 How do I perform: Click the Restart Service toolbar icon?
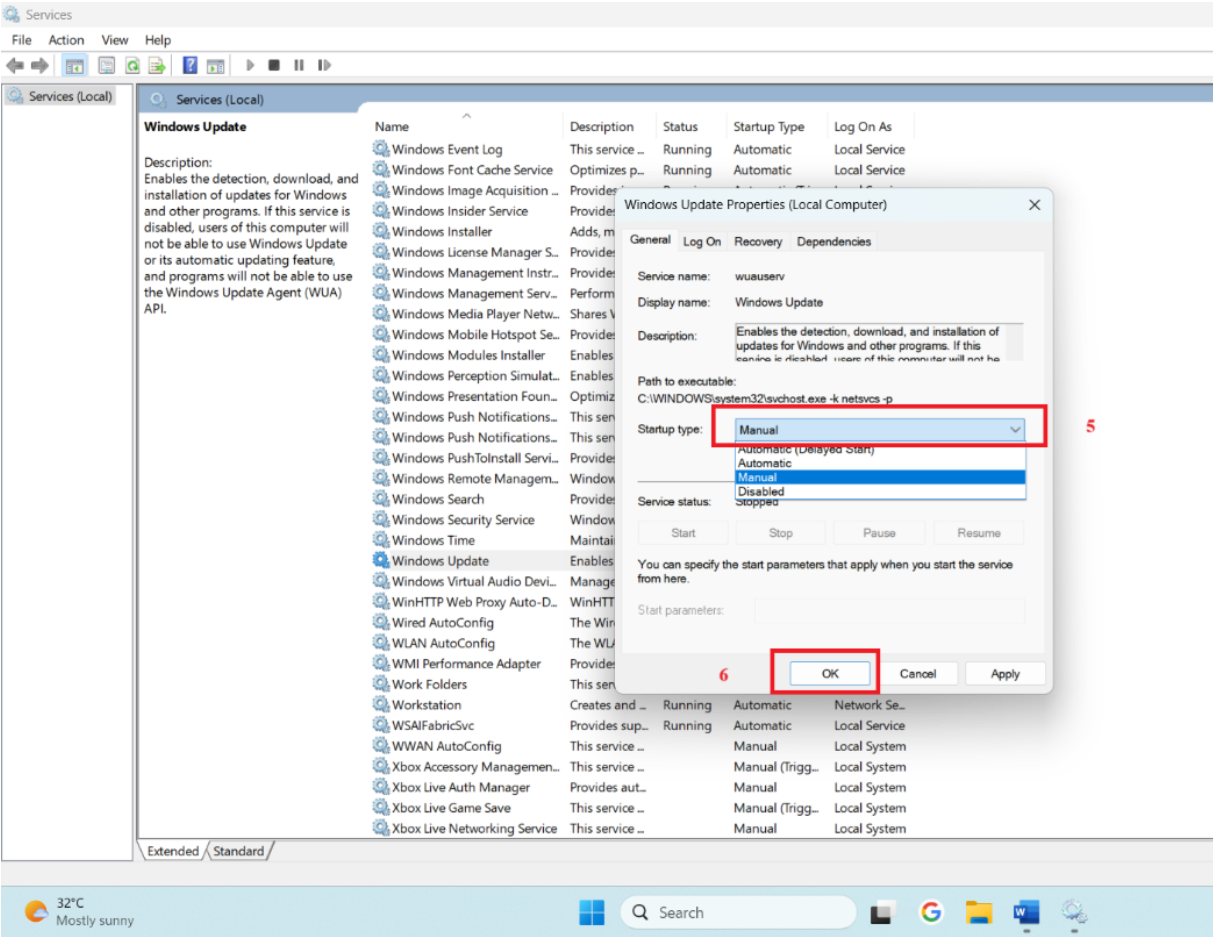(x=324, y=66)
